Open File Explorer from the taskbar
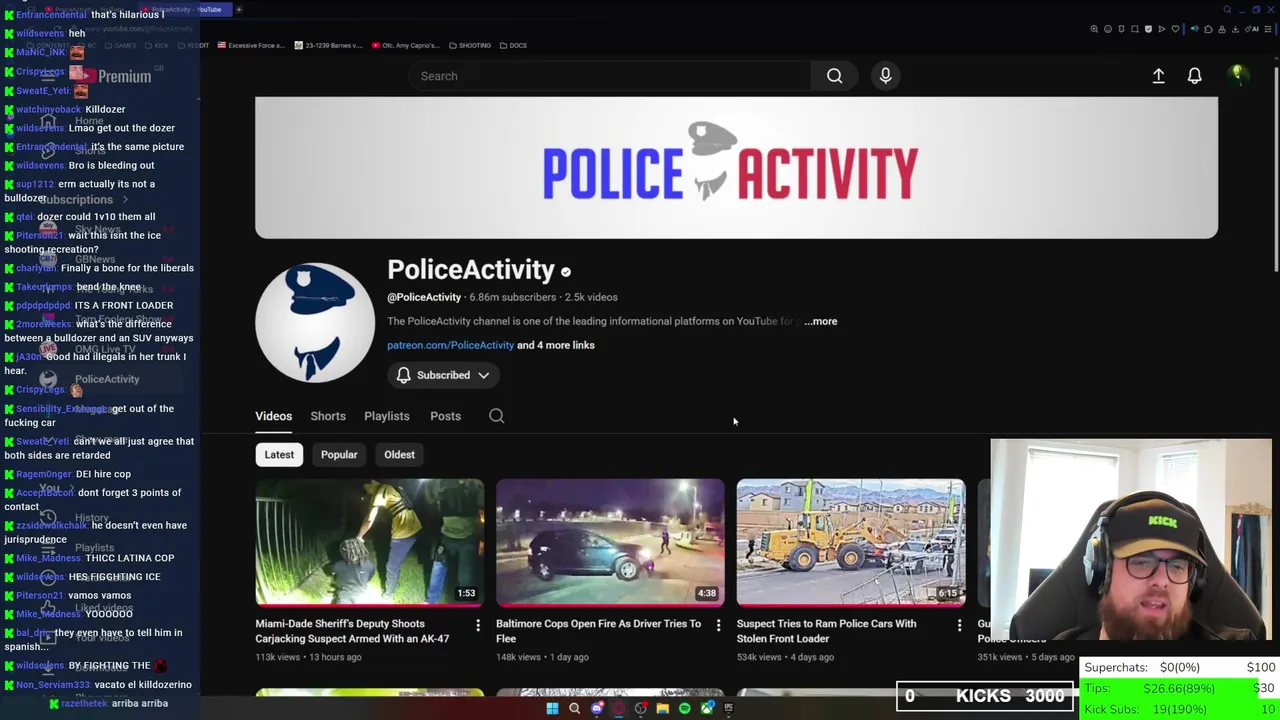The width and height of the screenshot is (1280, 720). tap(662, 708)
